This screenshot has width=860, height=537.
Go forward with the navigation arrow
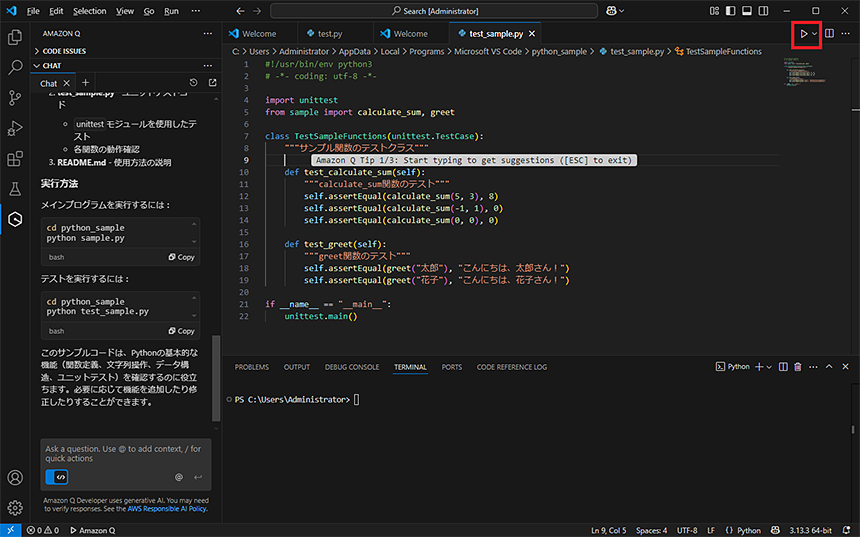(x=257, y=11)
